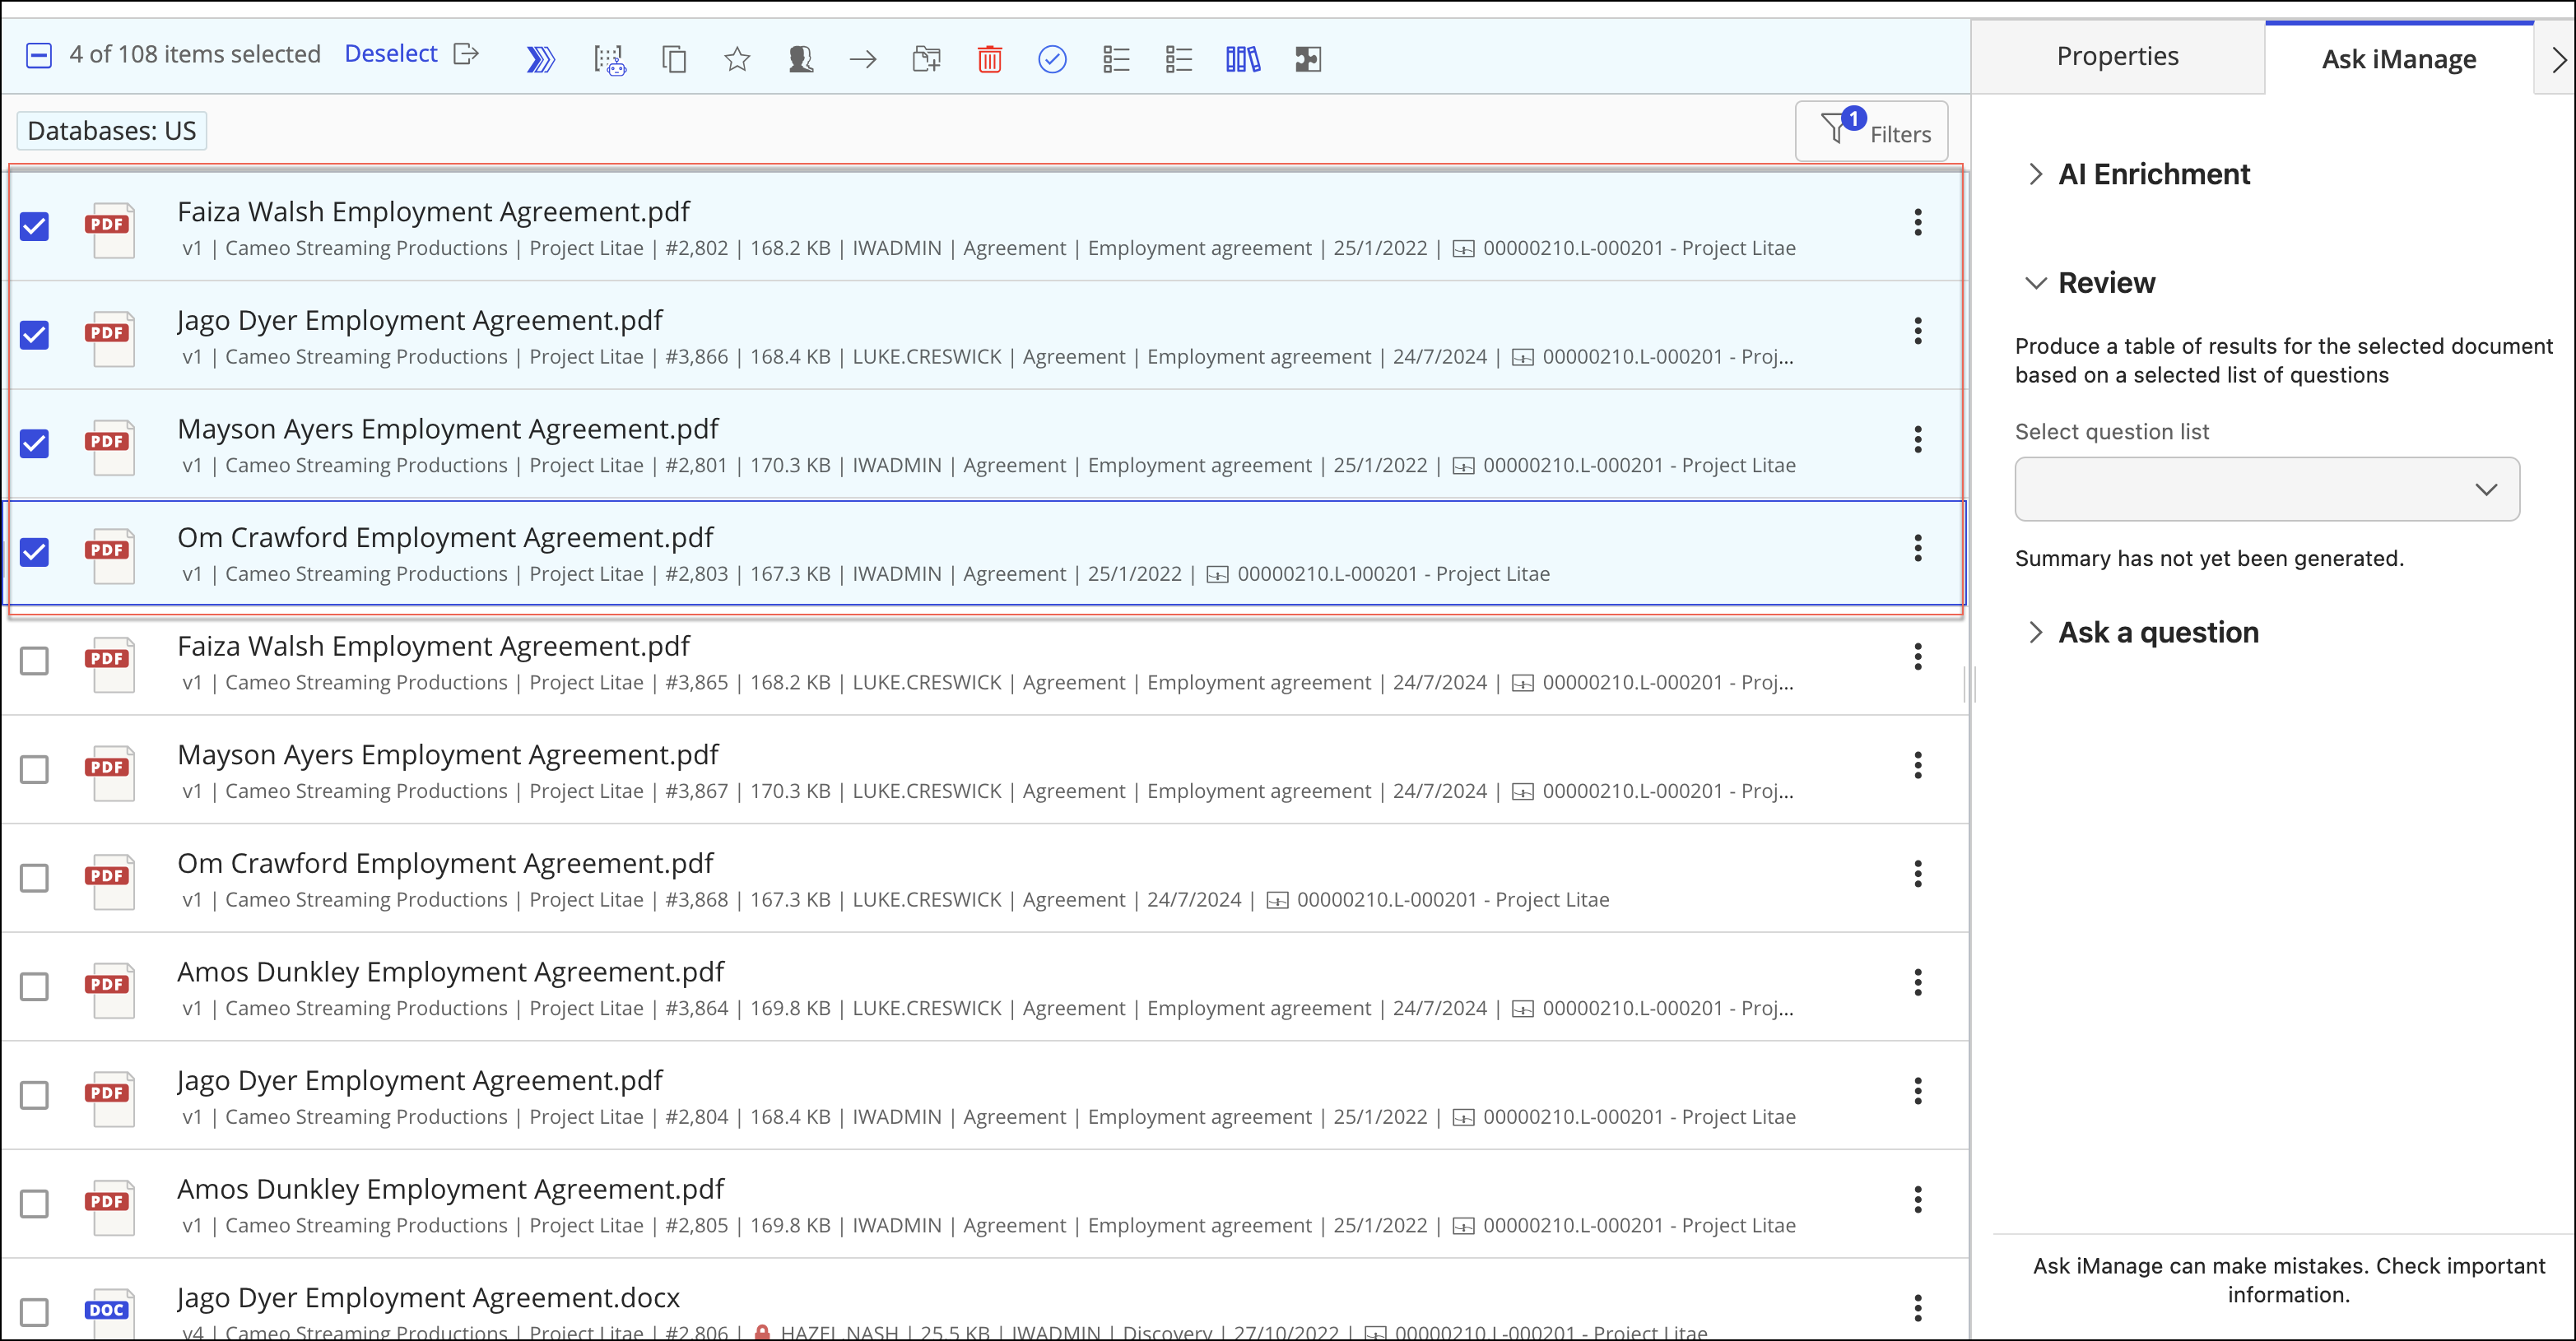The height and width of the screenshot is (1341, 2576).
Task: Open more options for Amos Dunkley #3,864
Action: click(x=1918, y=983)
